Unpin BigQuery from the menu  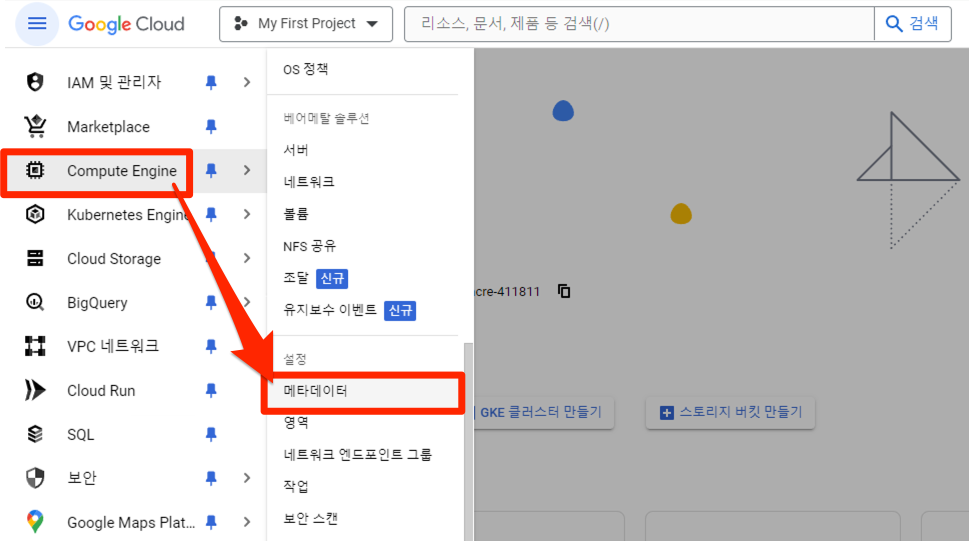point(211,302)
